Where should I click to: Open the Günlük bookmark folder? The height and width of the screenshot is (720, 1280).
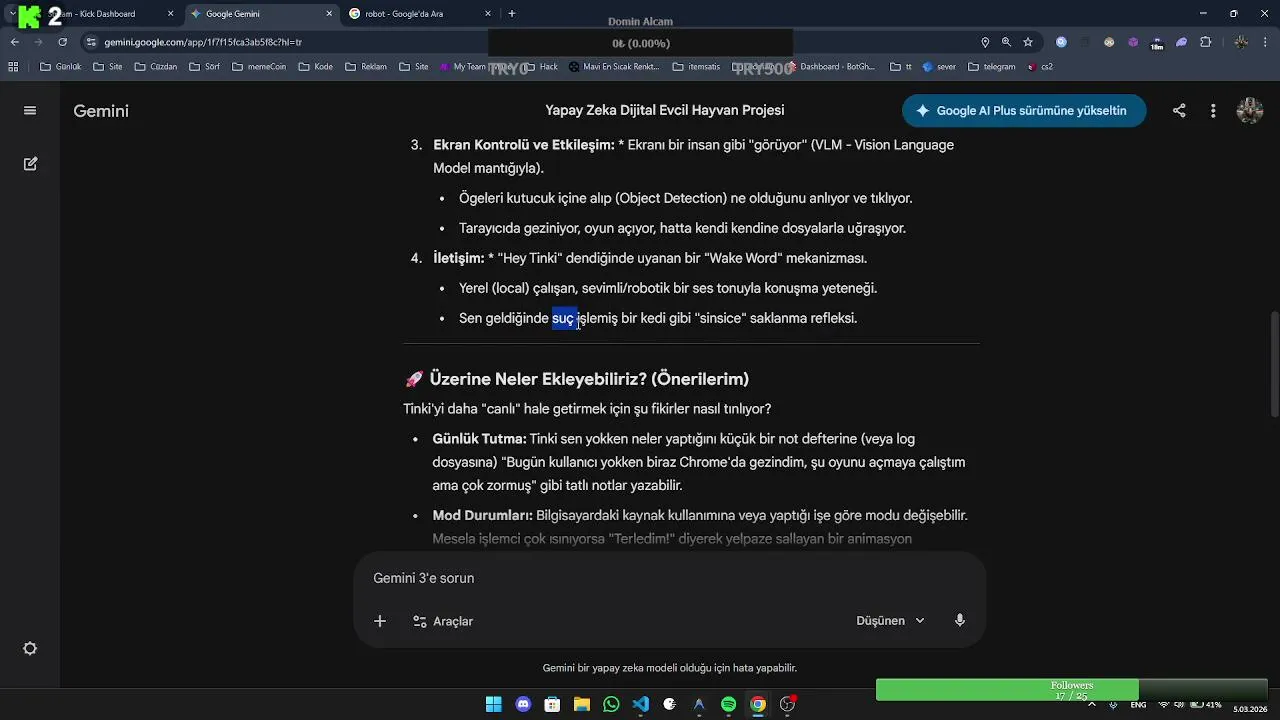(61, 67)
